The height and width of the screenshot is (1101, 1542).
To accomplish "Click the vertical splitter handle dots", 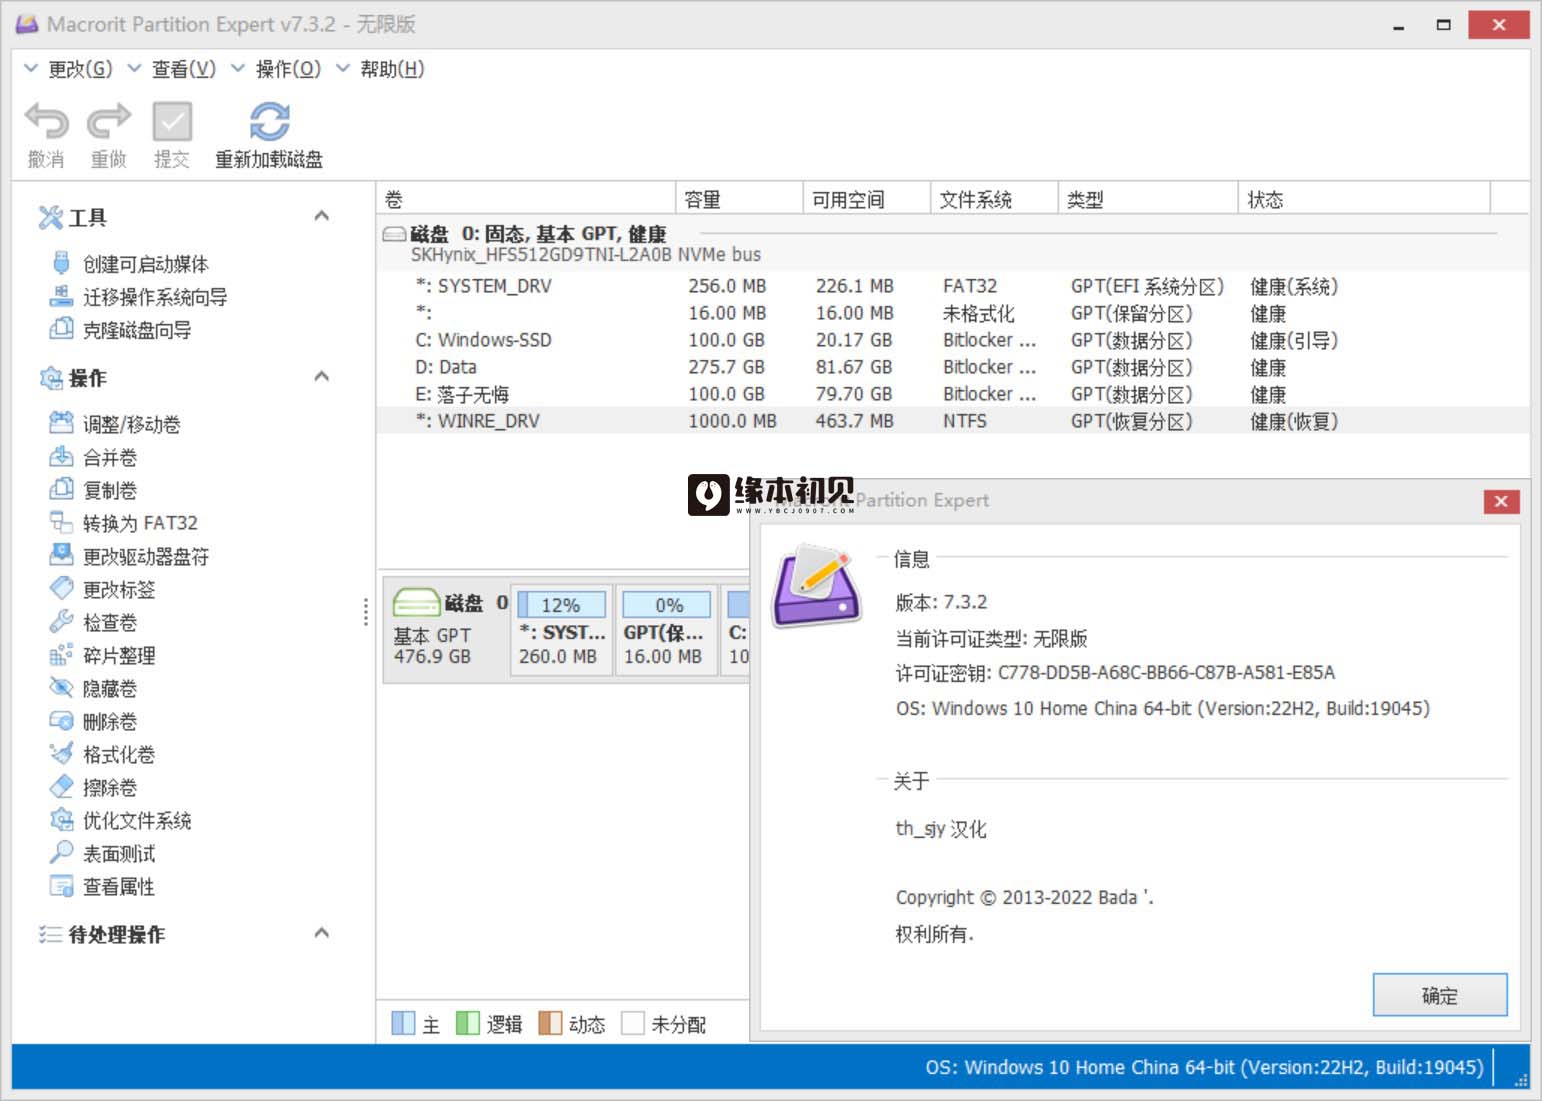I will (366, 611).
